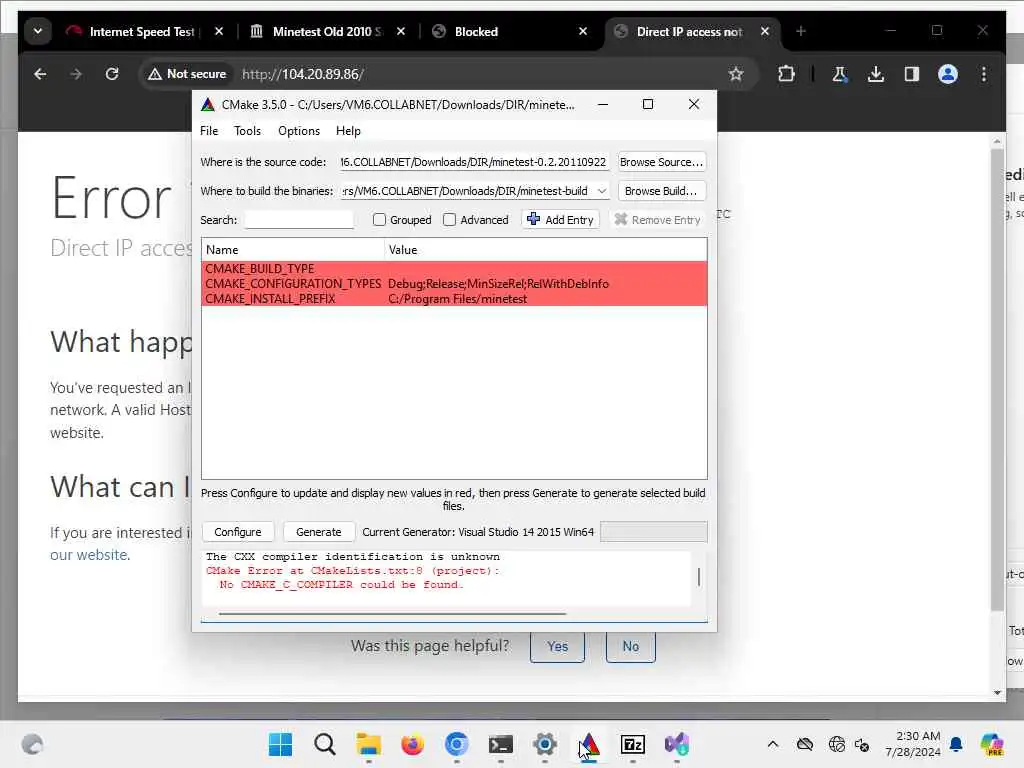Click the Configure button
This screenshot has width=1024, height=768.
tap(238, 532)
